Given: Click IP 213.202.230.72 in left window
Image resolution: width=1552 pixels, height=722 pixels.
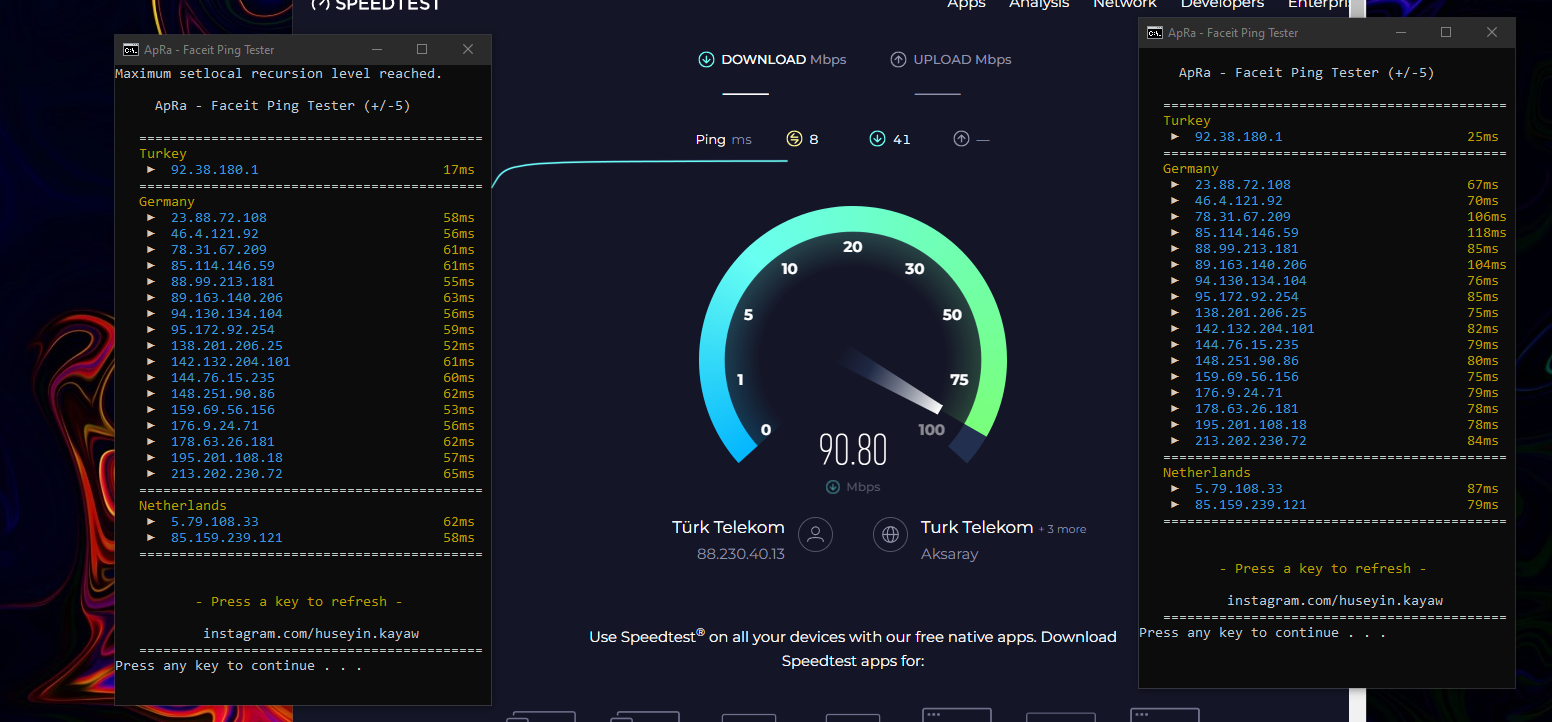Looking at the screenshot, I should pyautogui.click(x=227, y=474).
